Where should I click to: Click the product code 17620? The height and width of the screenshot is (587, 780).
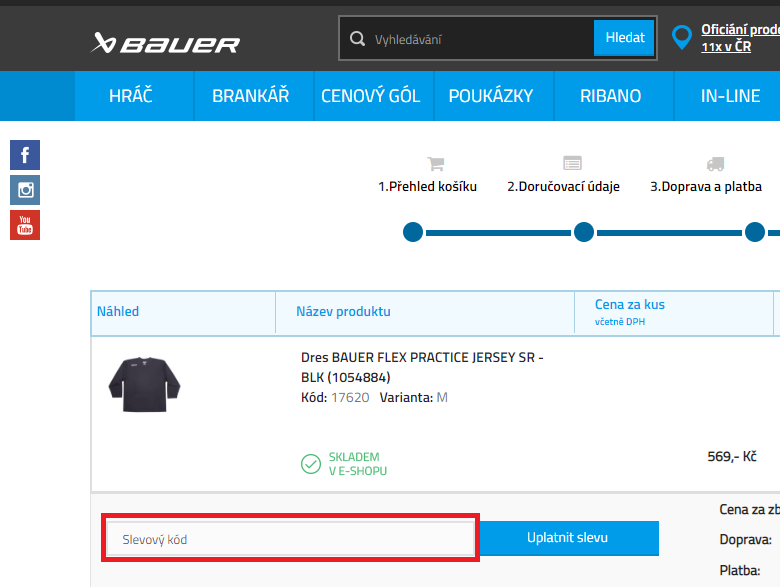point(350,398)
